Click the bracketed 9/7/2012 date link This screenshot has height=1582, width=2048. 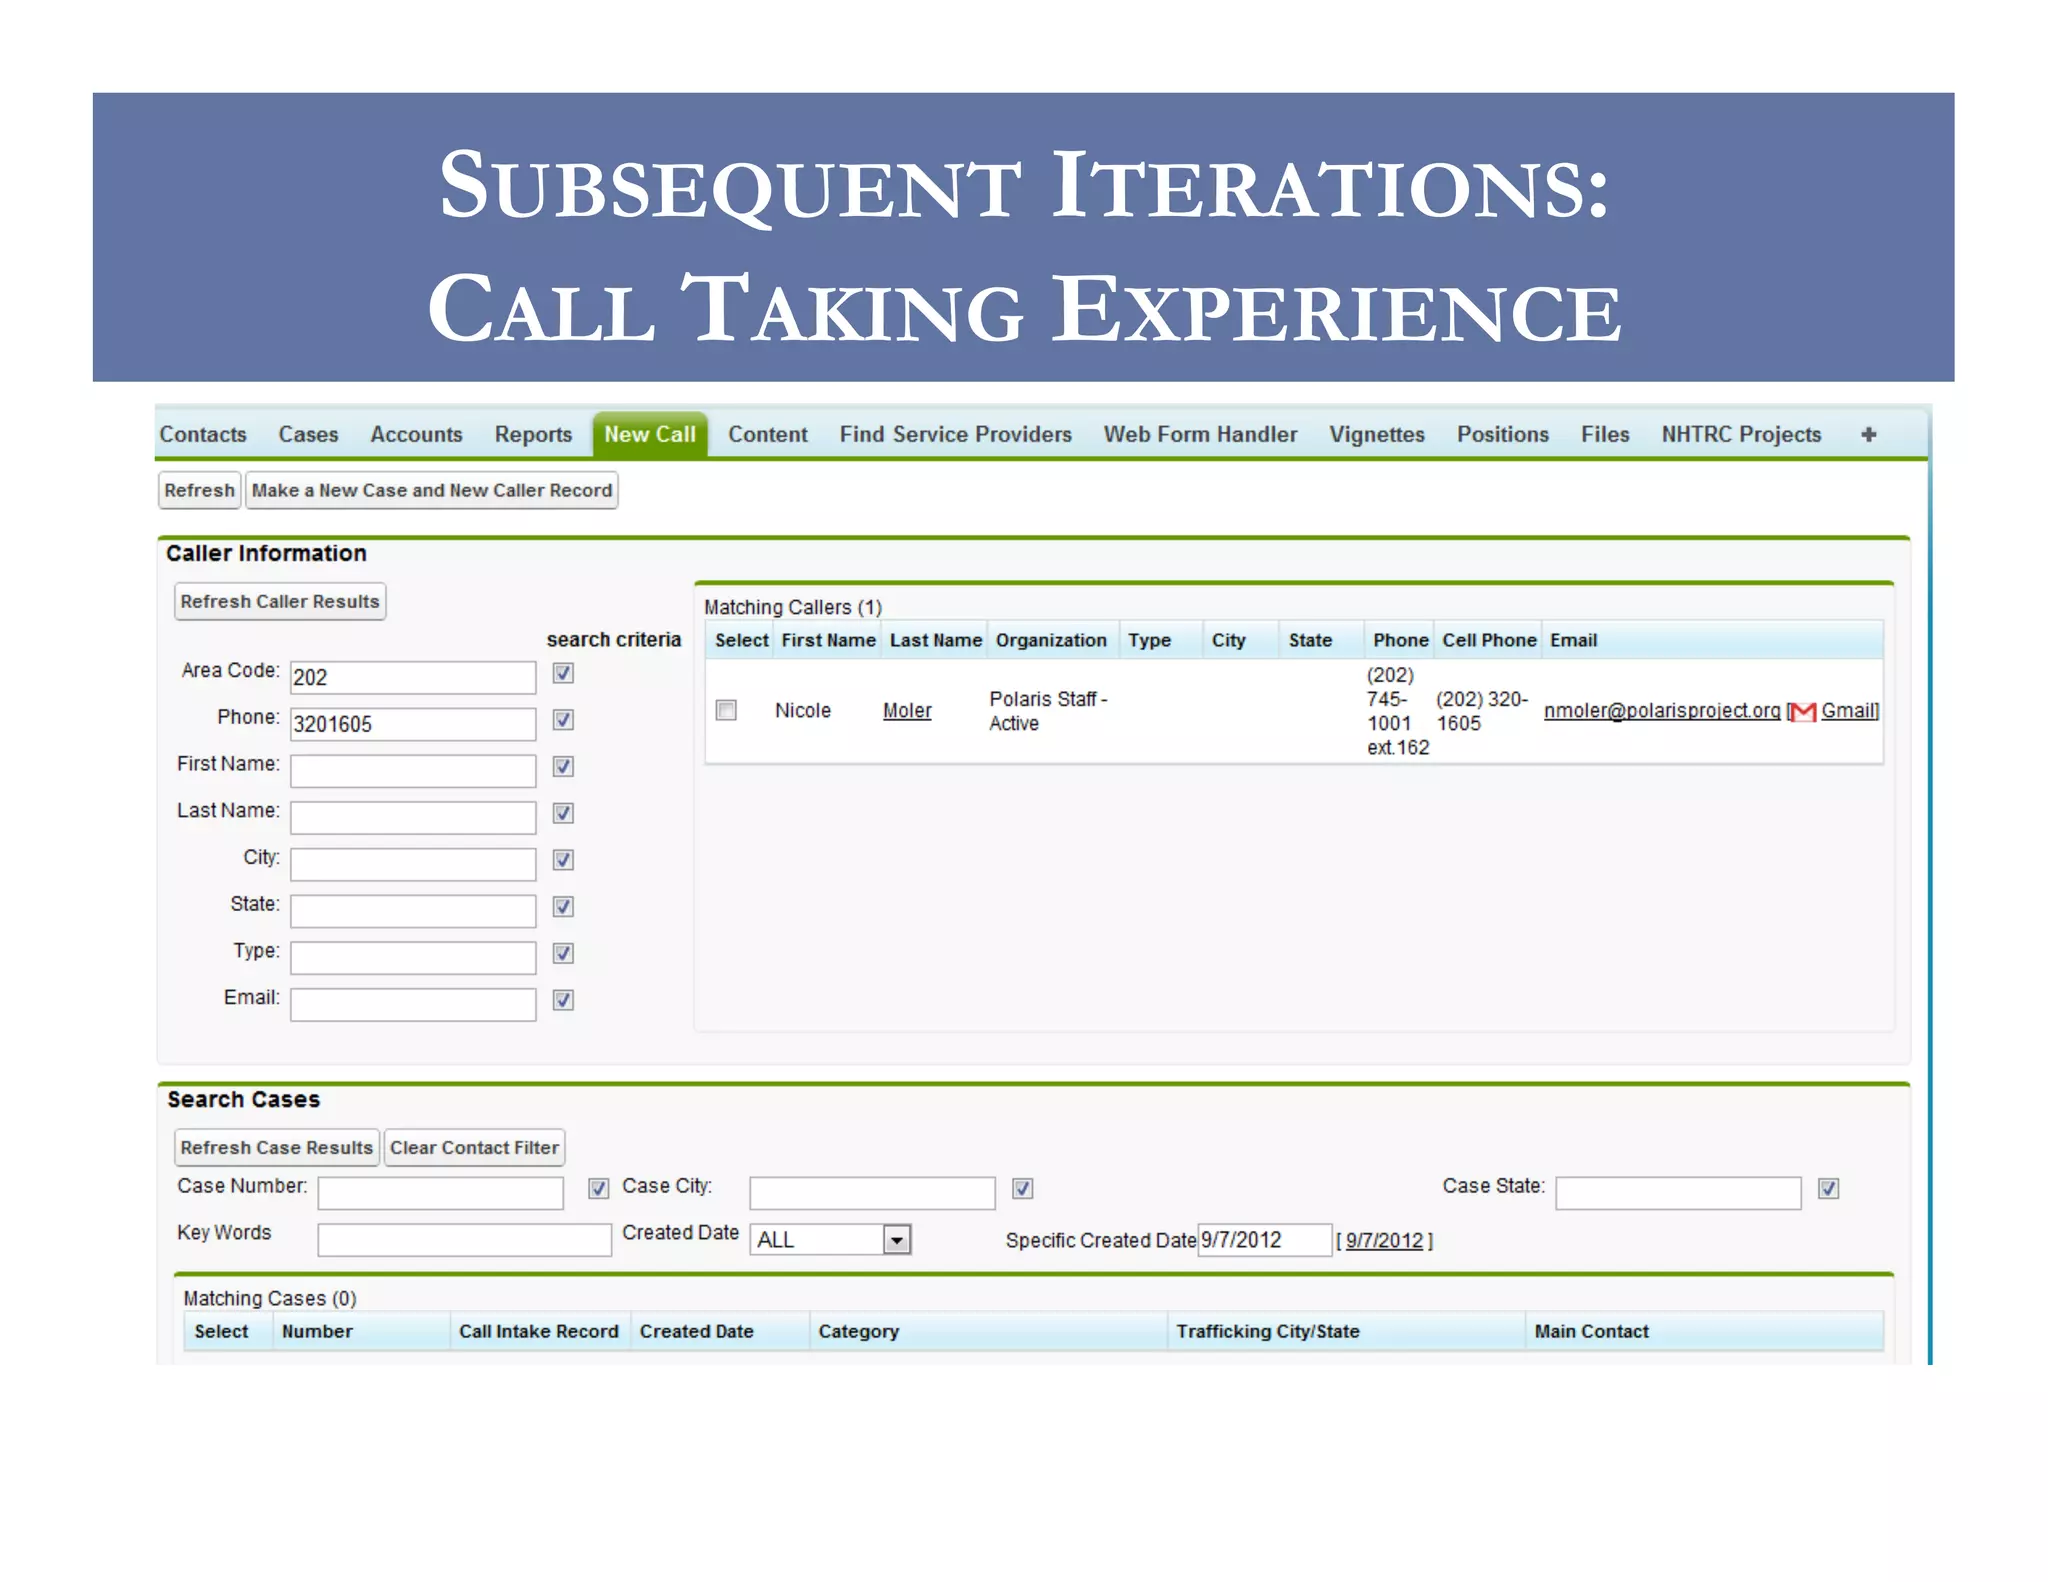coord(1384,1240)
